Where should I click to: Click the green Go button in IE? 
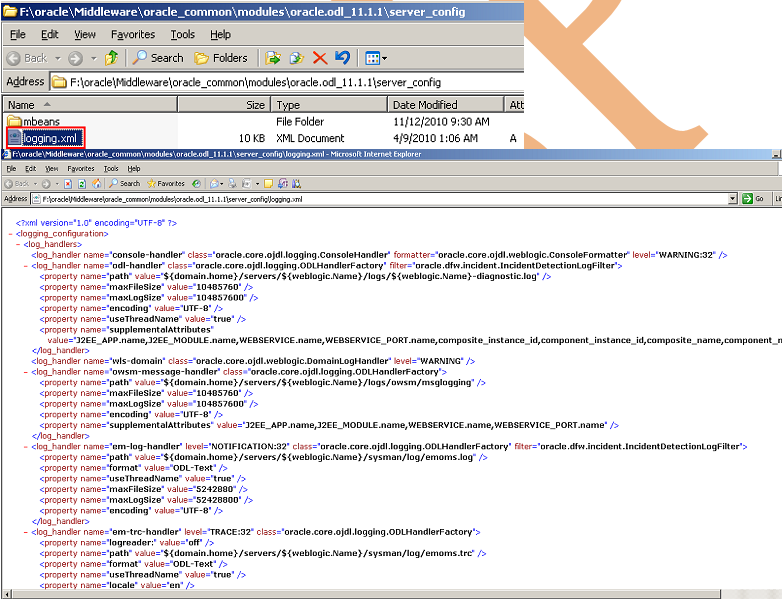(753, 199)
